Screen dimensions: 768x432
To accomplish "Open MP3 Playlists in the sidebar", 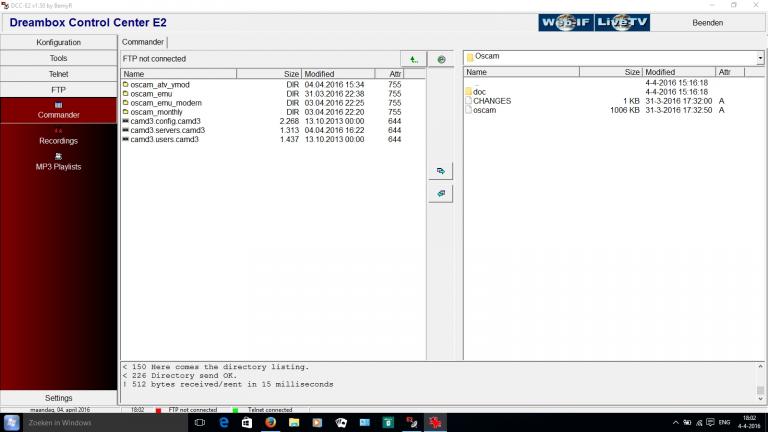I will 58,162.
